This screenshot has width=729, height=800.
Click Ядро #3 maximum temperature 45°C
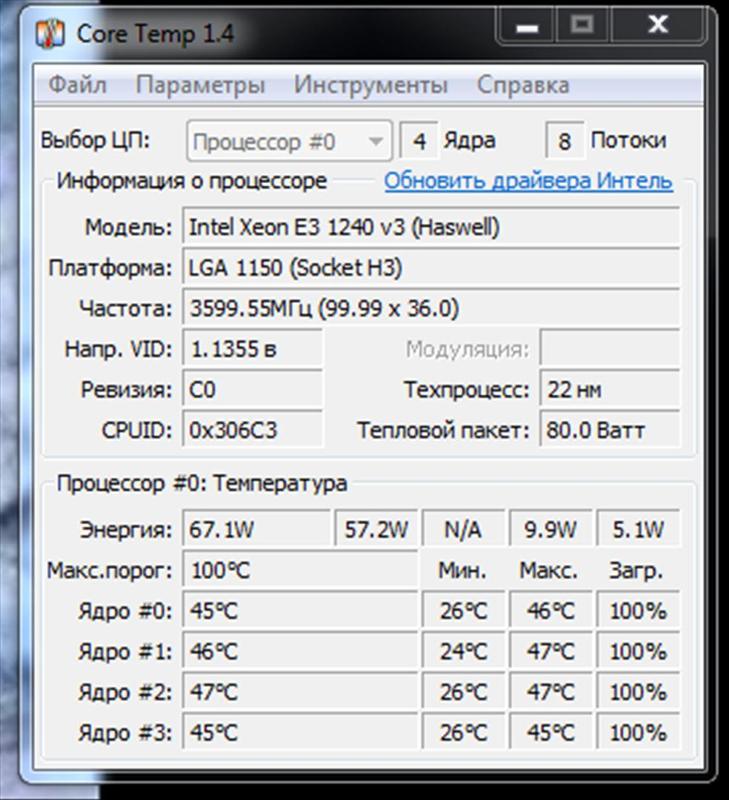pyautogui.click(x=550, y=733)
